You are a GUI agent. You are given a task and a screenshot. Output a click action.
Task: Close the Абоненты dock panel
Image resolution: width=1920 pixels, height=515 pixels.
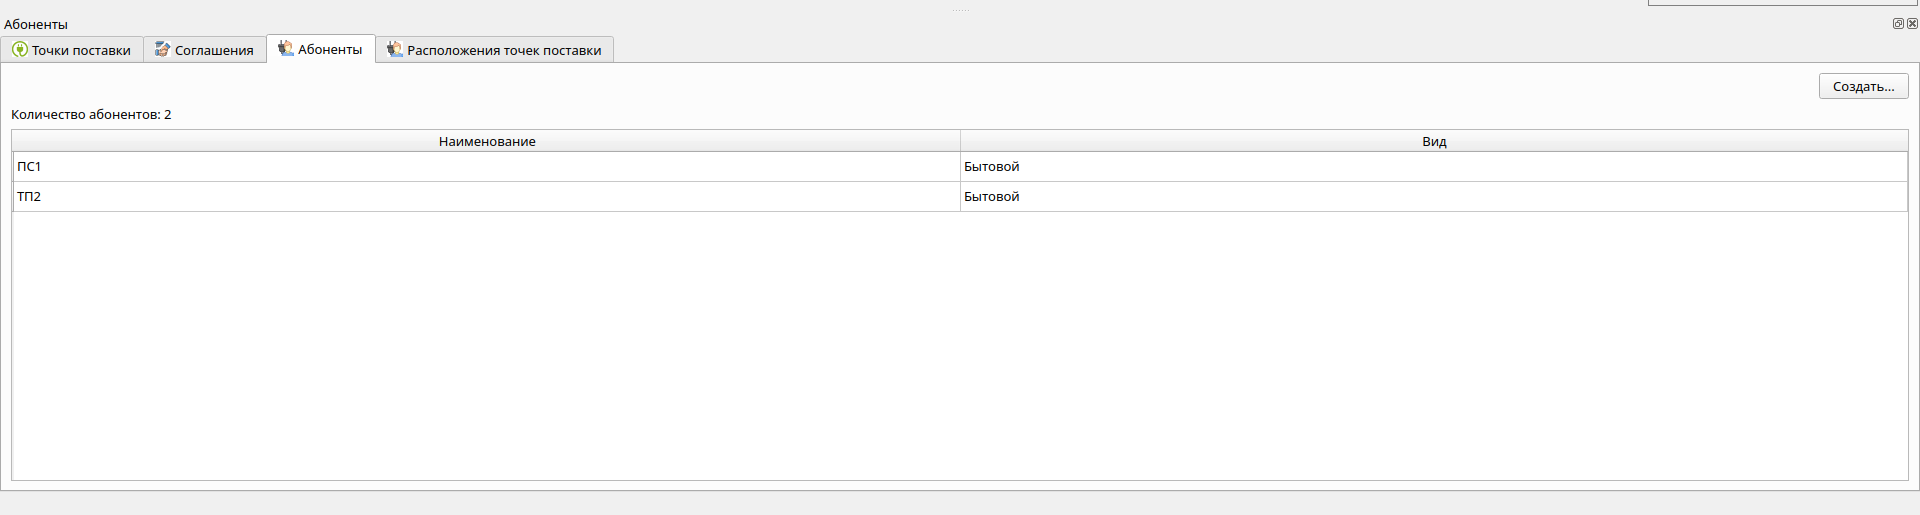click(x=1912, y=24)
